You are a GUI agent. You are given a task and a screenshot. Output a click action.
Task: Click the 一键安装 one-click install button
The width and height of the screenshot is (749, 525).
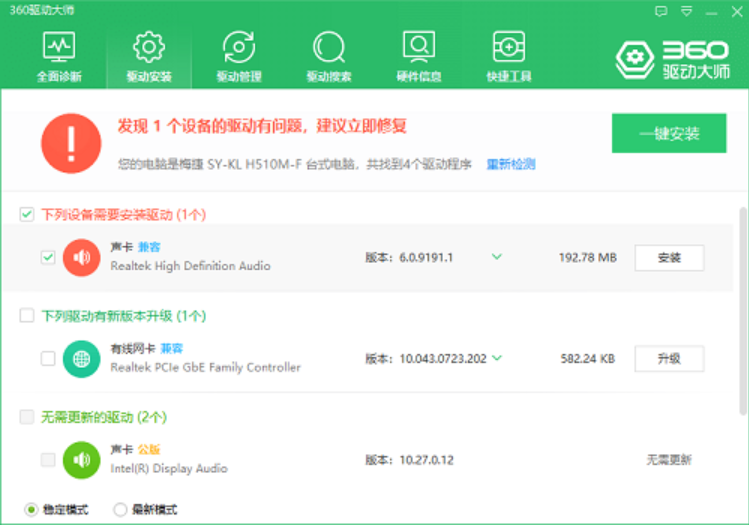point(669,134)
